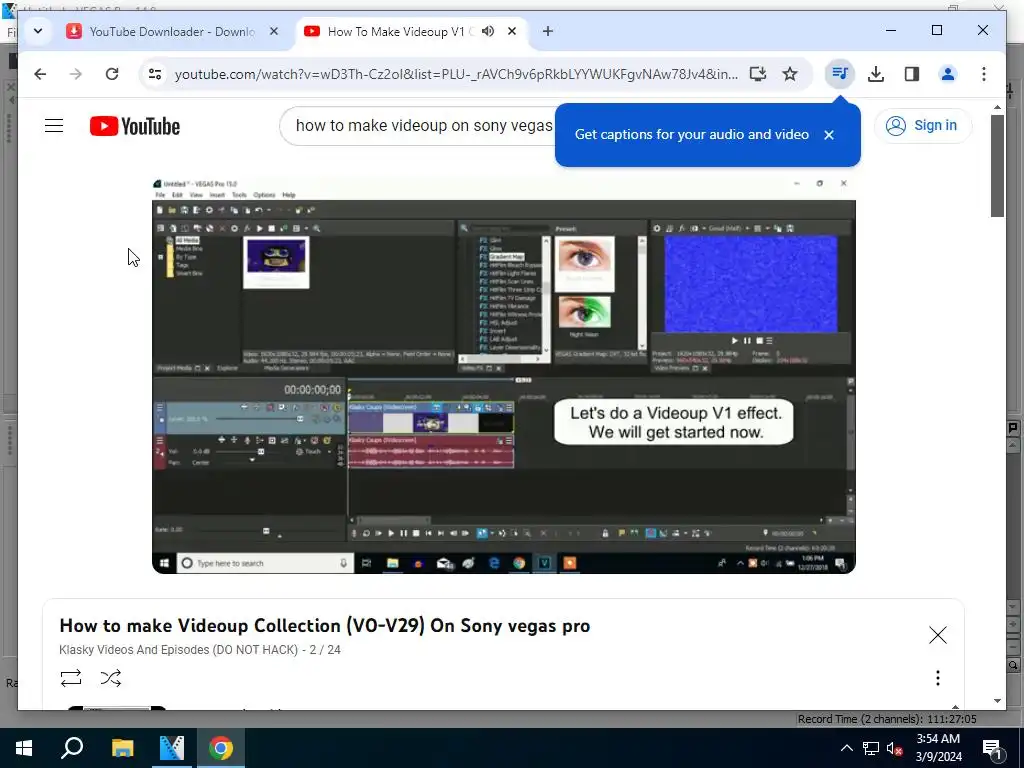Close the YouTube Downloader tab
The width and height of the screenshot is (1024, 768).
click(274, 31)
